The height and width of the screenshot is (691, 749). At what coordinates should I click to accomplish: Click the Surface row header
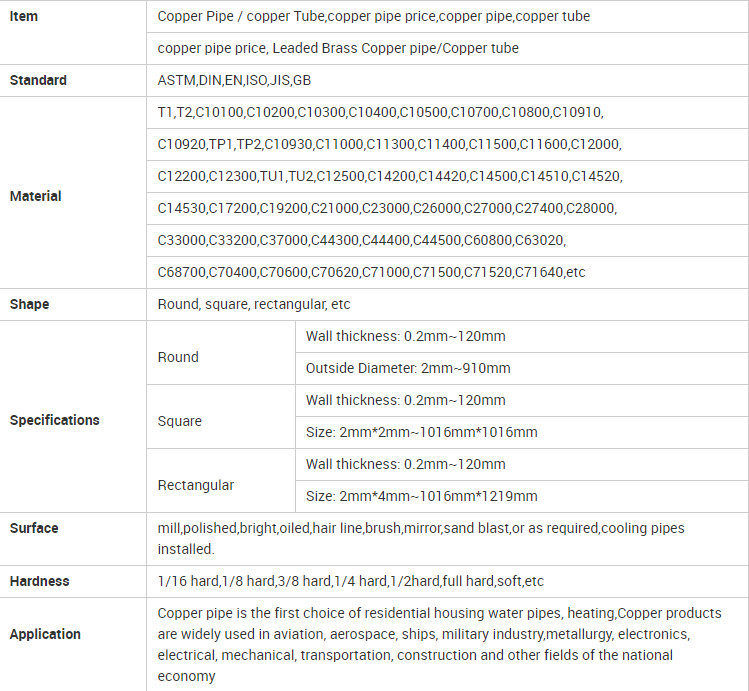(x=73, y=539)
